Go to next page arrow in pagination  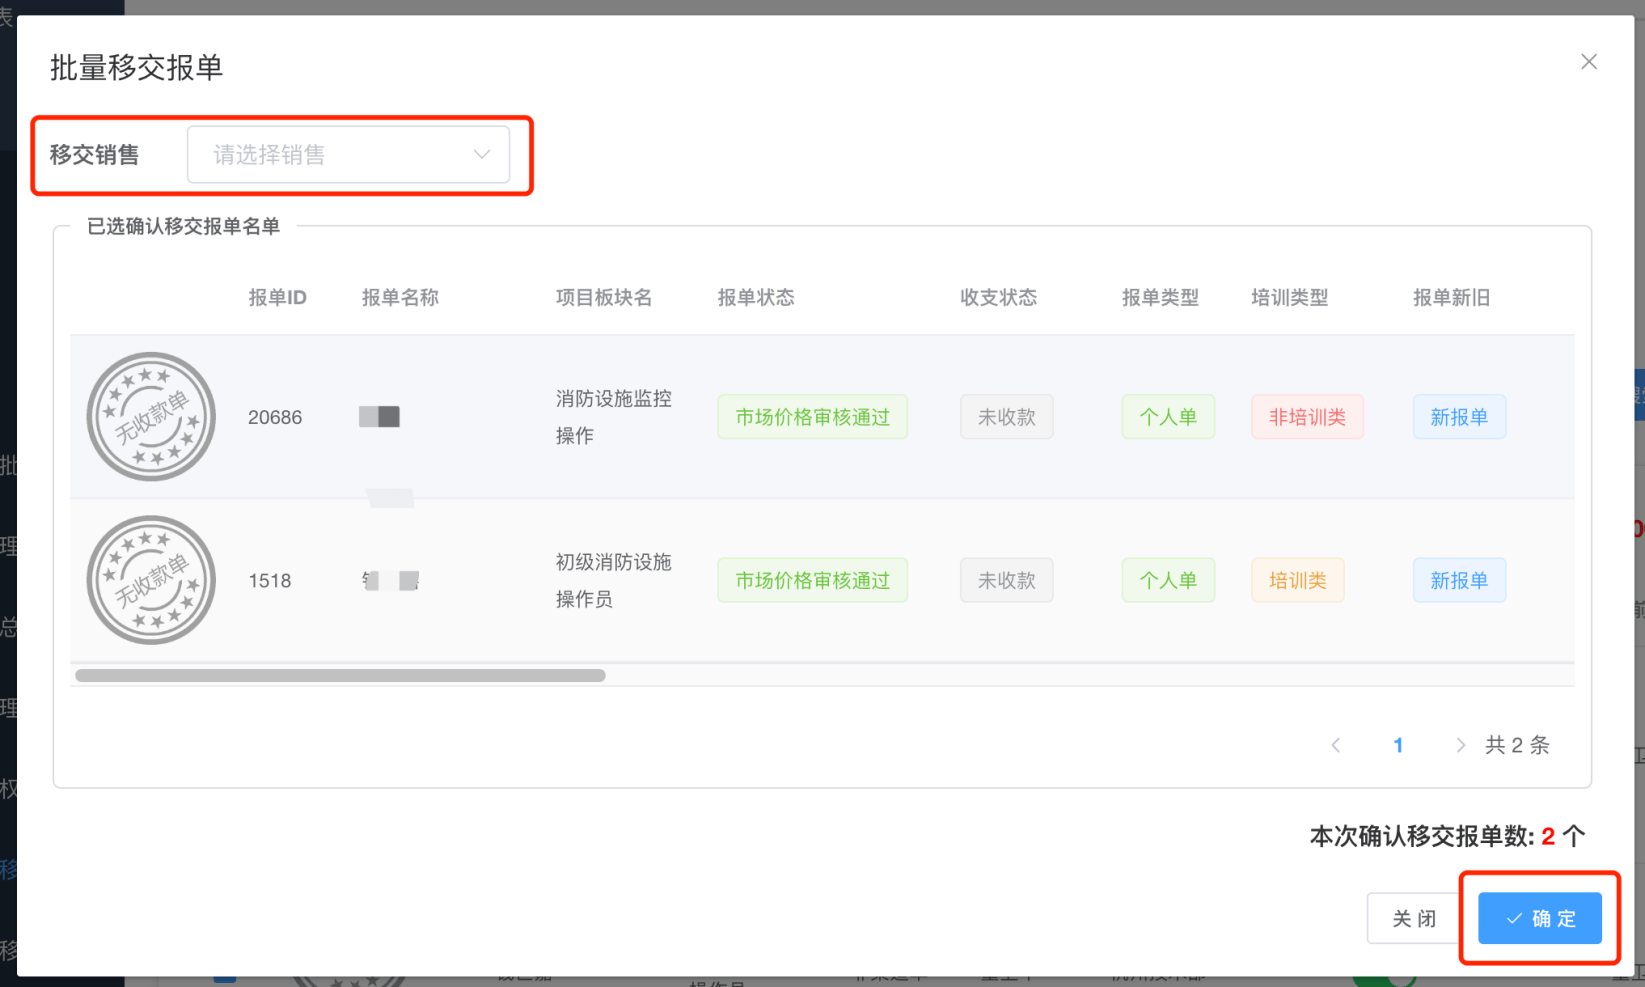tap(1460, 745)
